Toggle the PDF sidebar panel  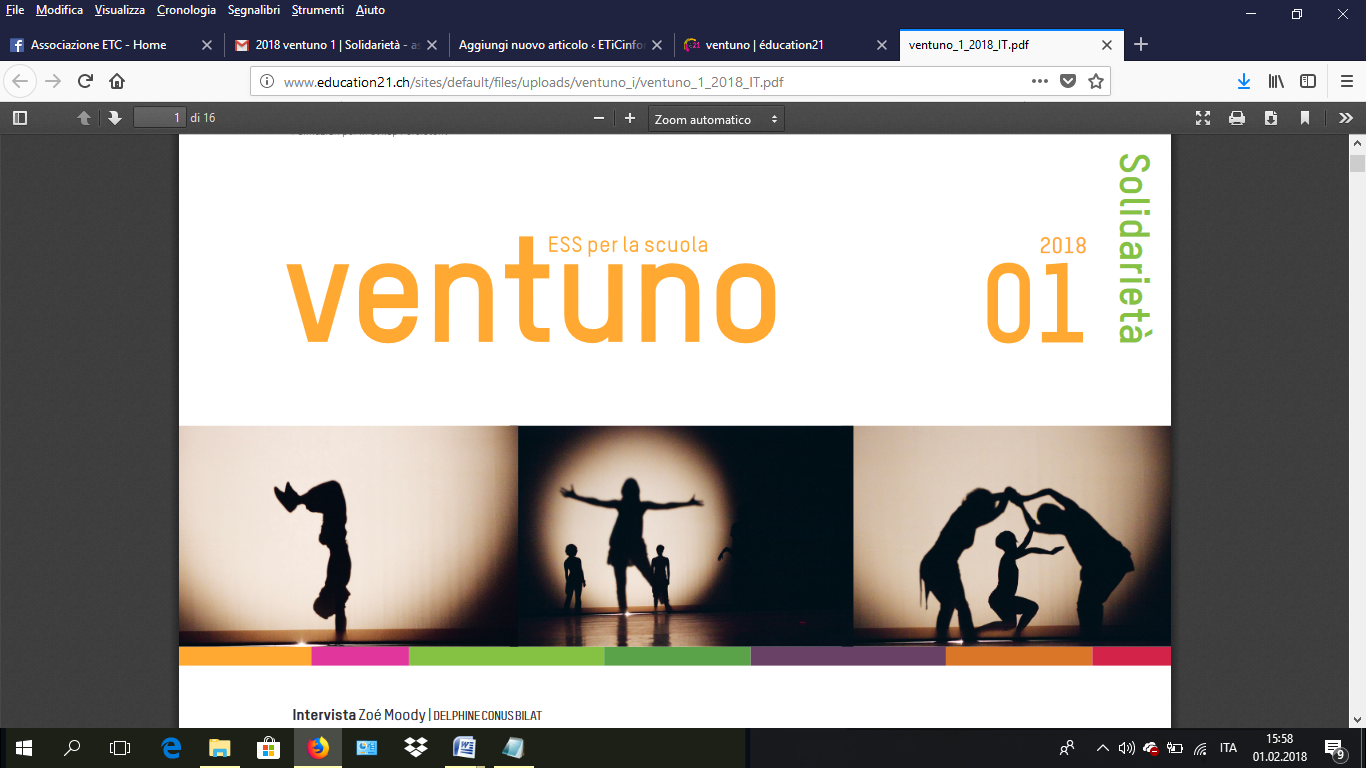pyautogui.click(x=20, y=118)
